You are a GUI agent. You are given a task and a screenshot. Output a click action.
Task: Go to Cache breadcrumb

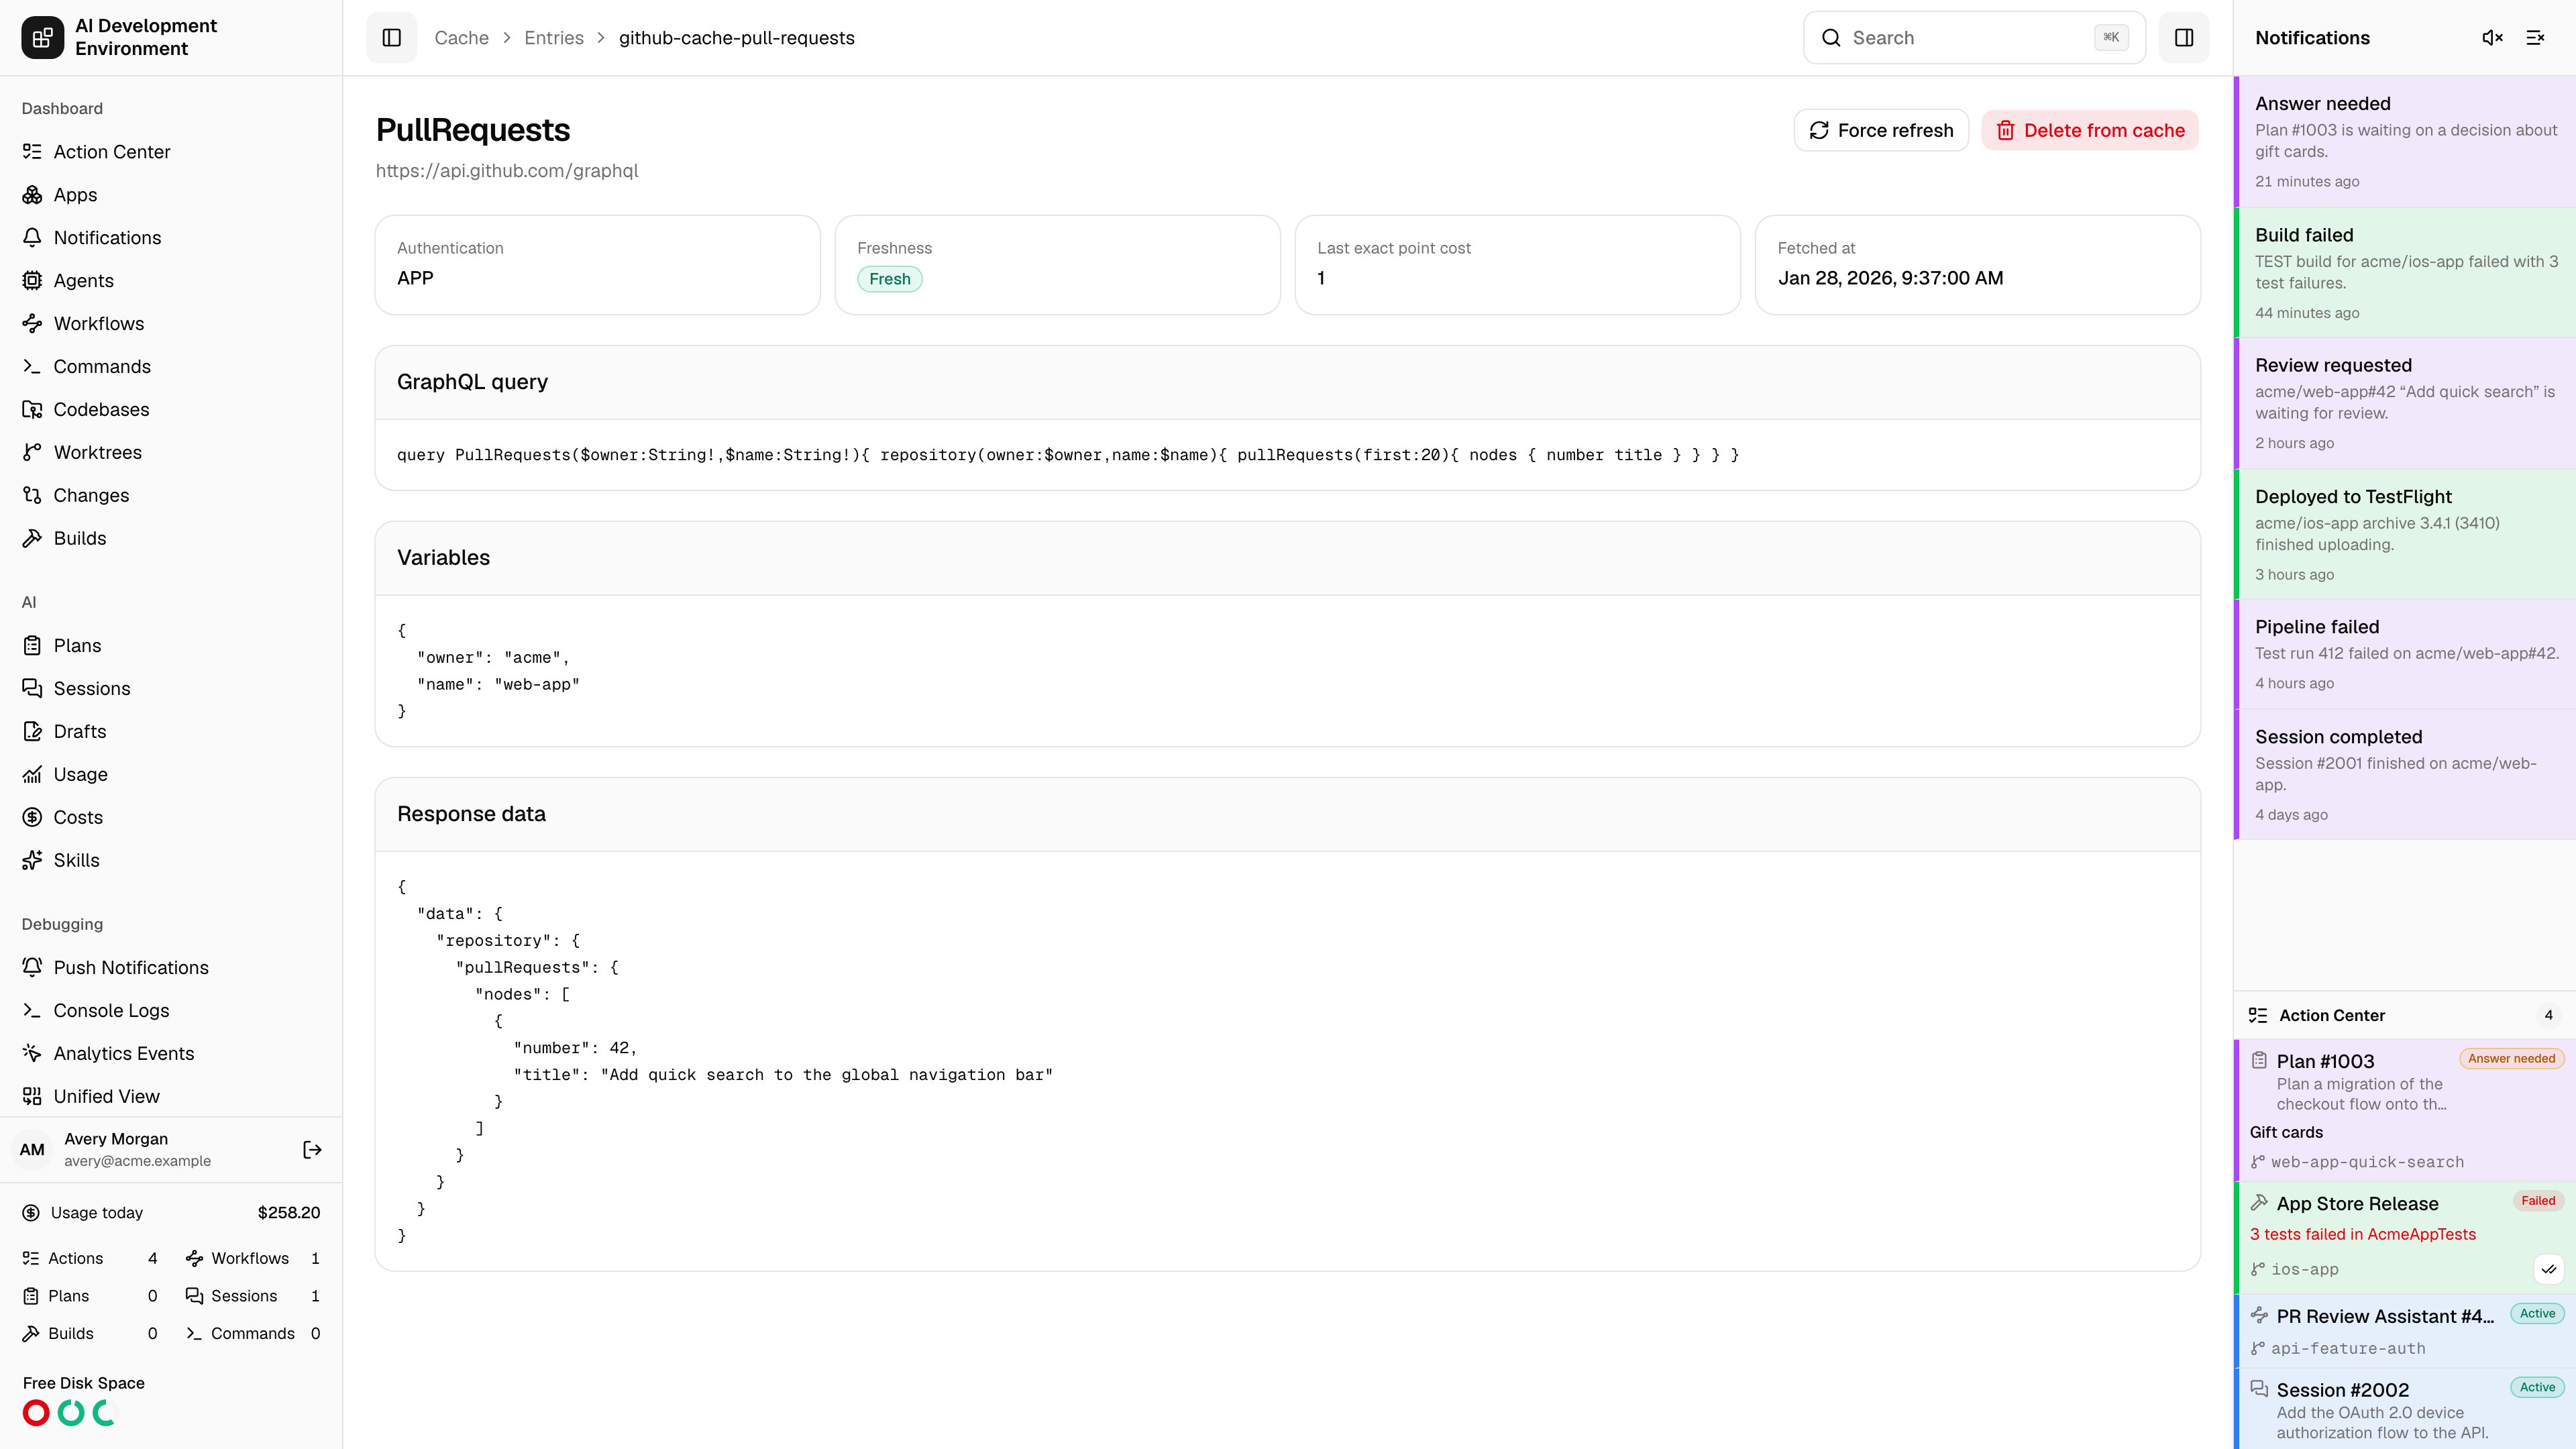pyautogui.click(x=461, y=38)
